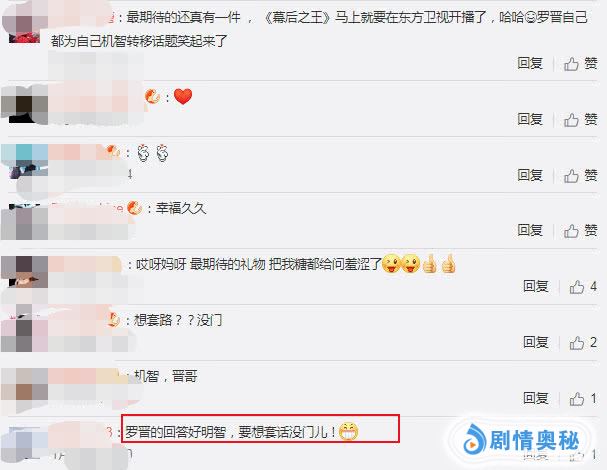The height and width of the screenshot is (470, 607).
Task: Like the comment with hand gesture emojis
Action: click(580, 176)
